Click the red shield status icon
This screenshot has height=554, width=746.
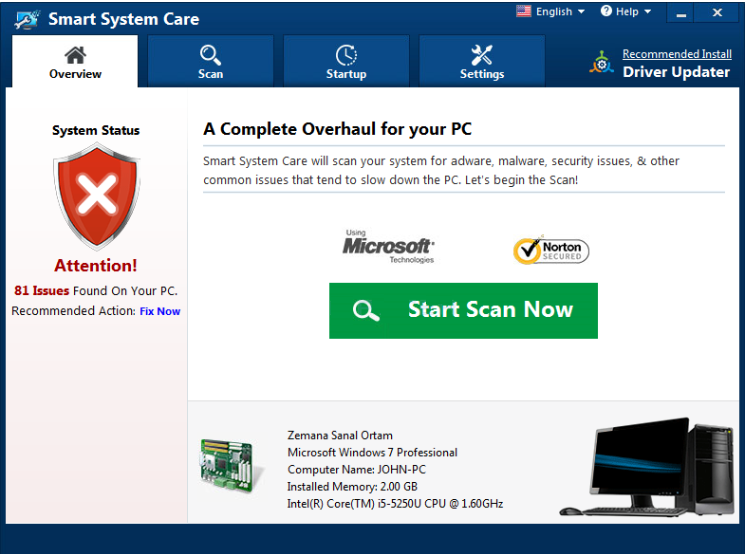[x=97, y=197]
